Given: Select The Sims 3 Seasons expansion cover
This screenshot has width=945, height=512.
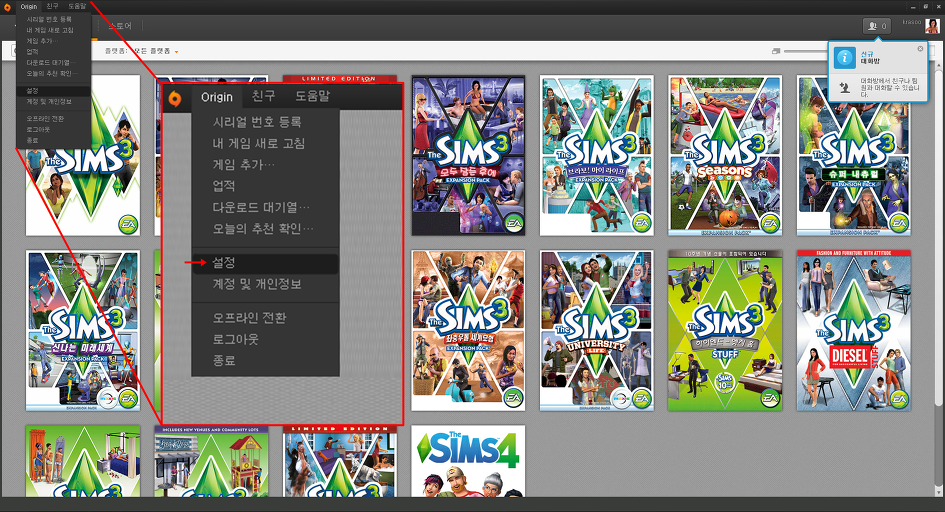Looking at the screenshot, I should (x=725, y=155).
